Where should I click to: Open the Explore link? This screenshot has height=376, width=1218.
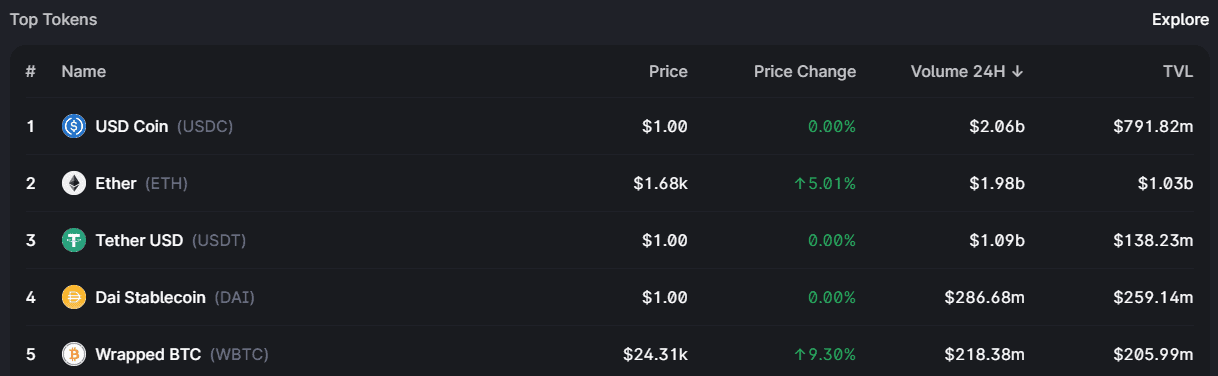coord(1181,20)
